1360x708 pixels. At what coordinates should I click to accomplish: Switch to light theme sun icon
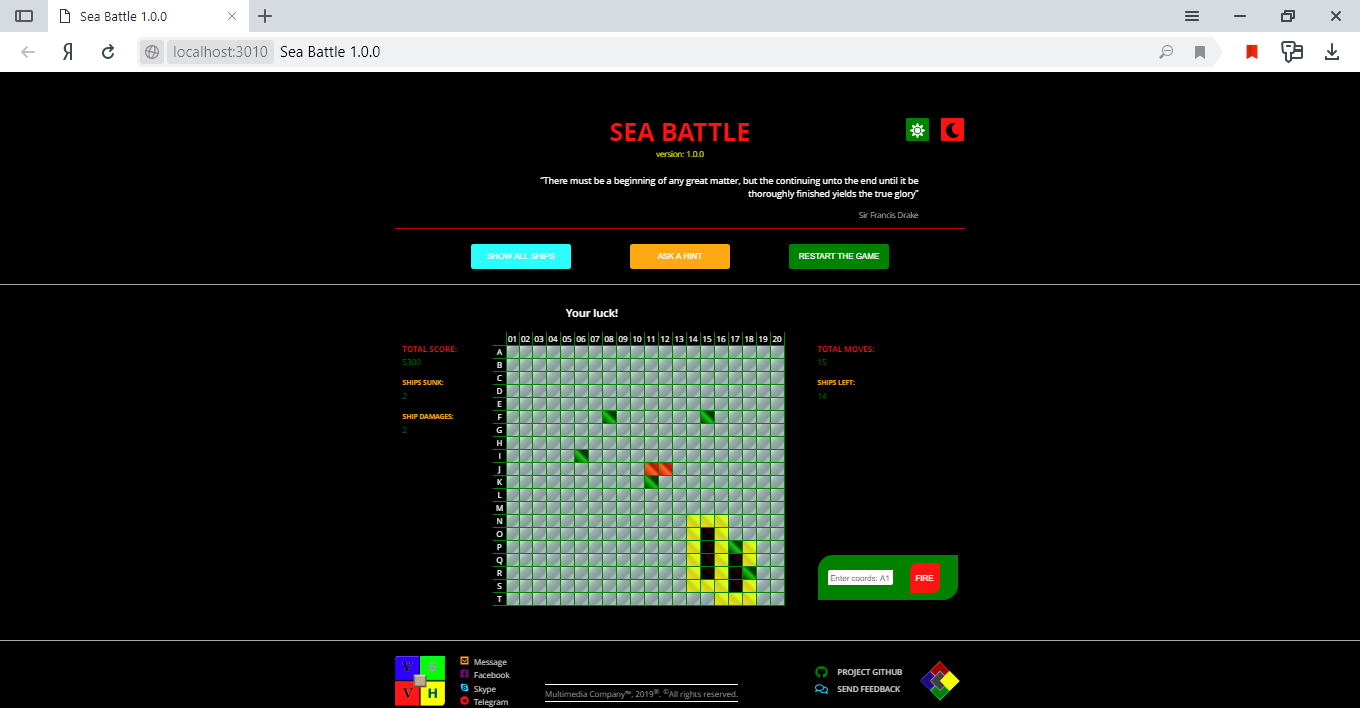[917, 130]
